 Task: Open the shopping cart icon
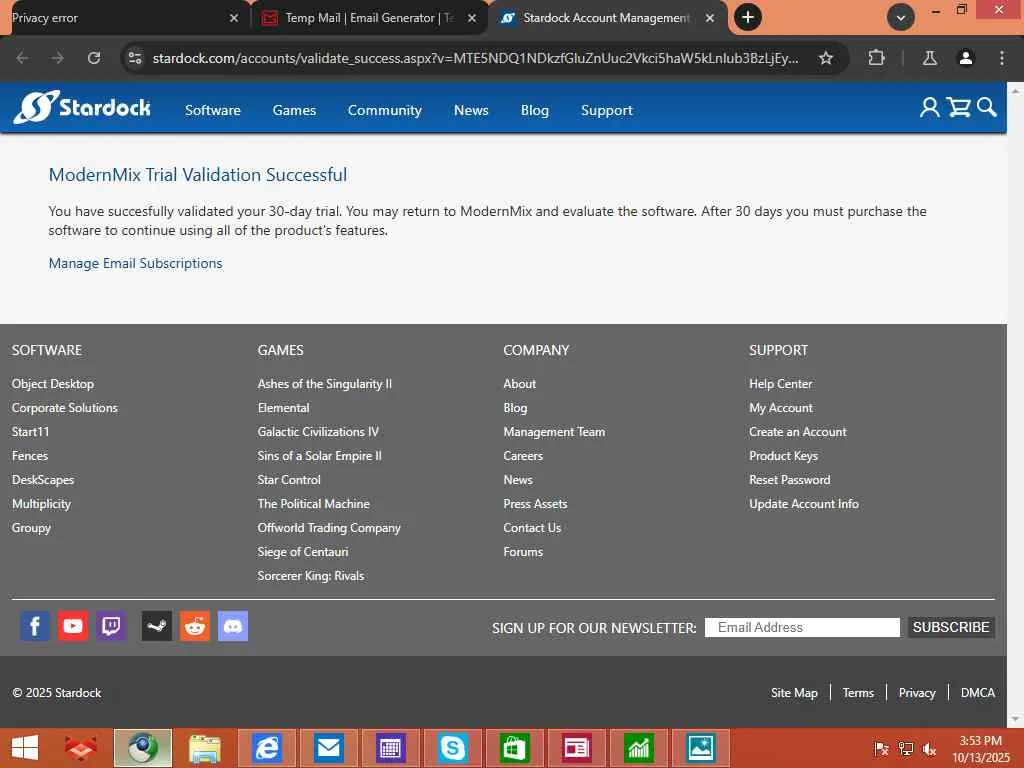[x=958, y=108]
